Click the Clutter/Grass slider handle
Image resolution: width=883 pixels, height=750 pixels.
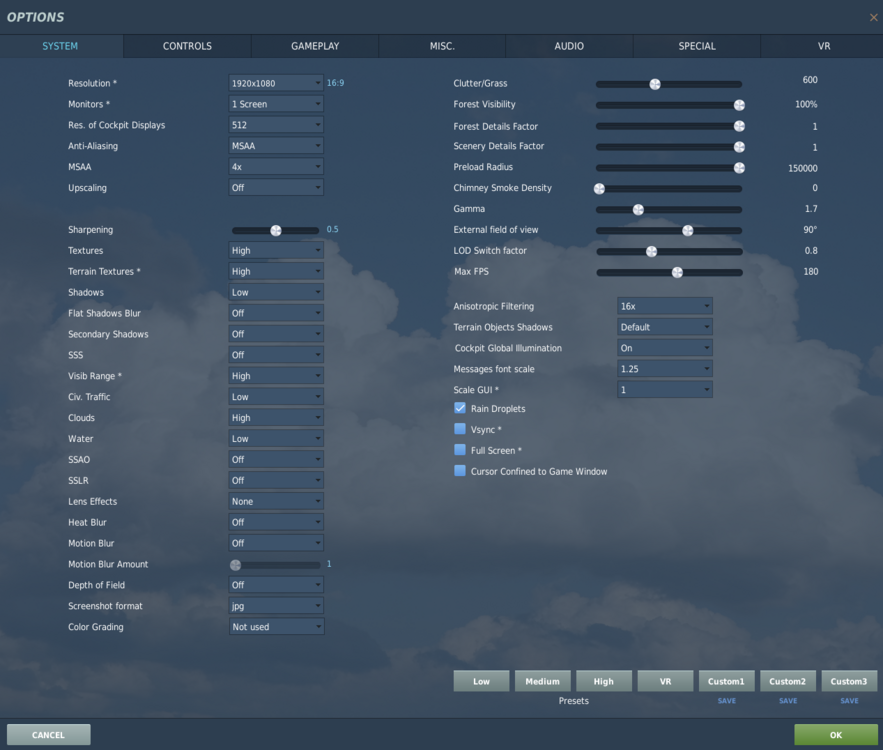click(x=655, y=84)
